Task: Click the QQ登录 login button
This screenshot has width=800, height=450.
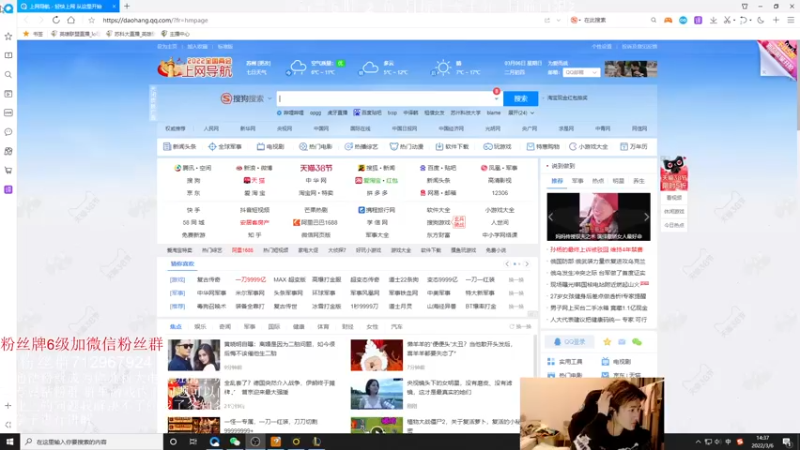Action: point(569,342)
